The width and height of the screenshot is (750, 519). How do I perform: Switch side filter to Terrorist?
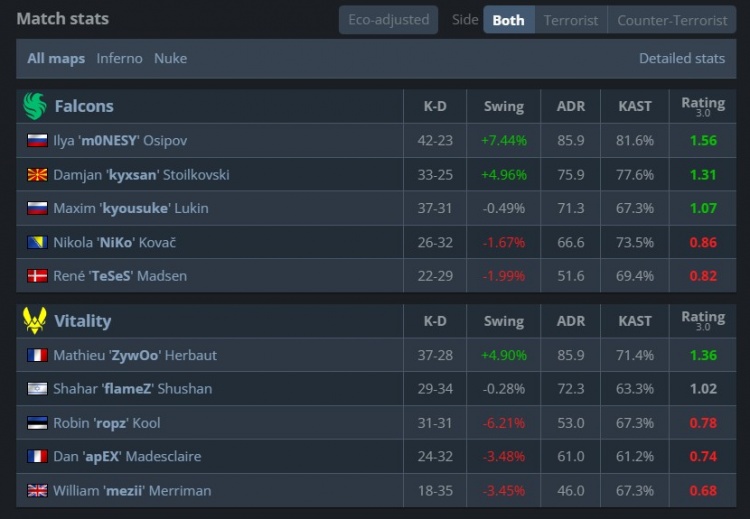click(x=571, y=20)
